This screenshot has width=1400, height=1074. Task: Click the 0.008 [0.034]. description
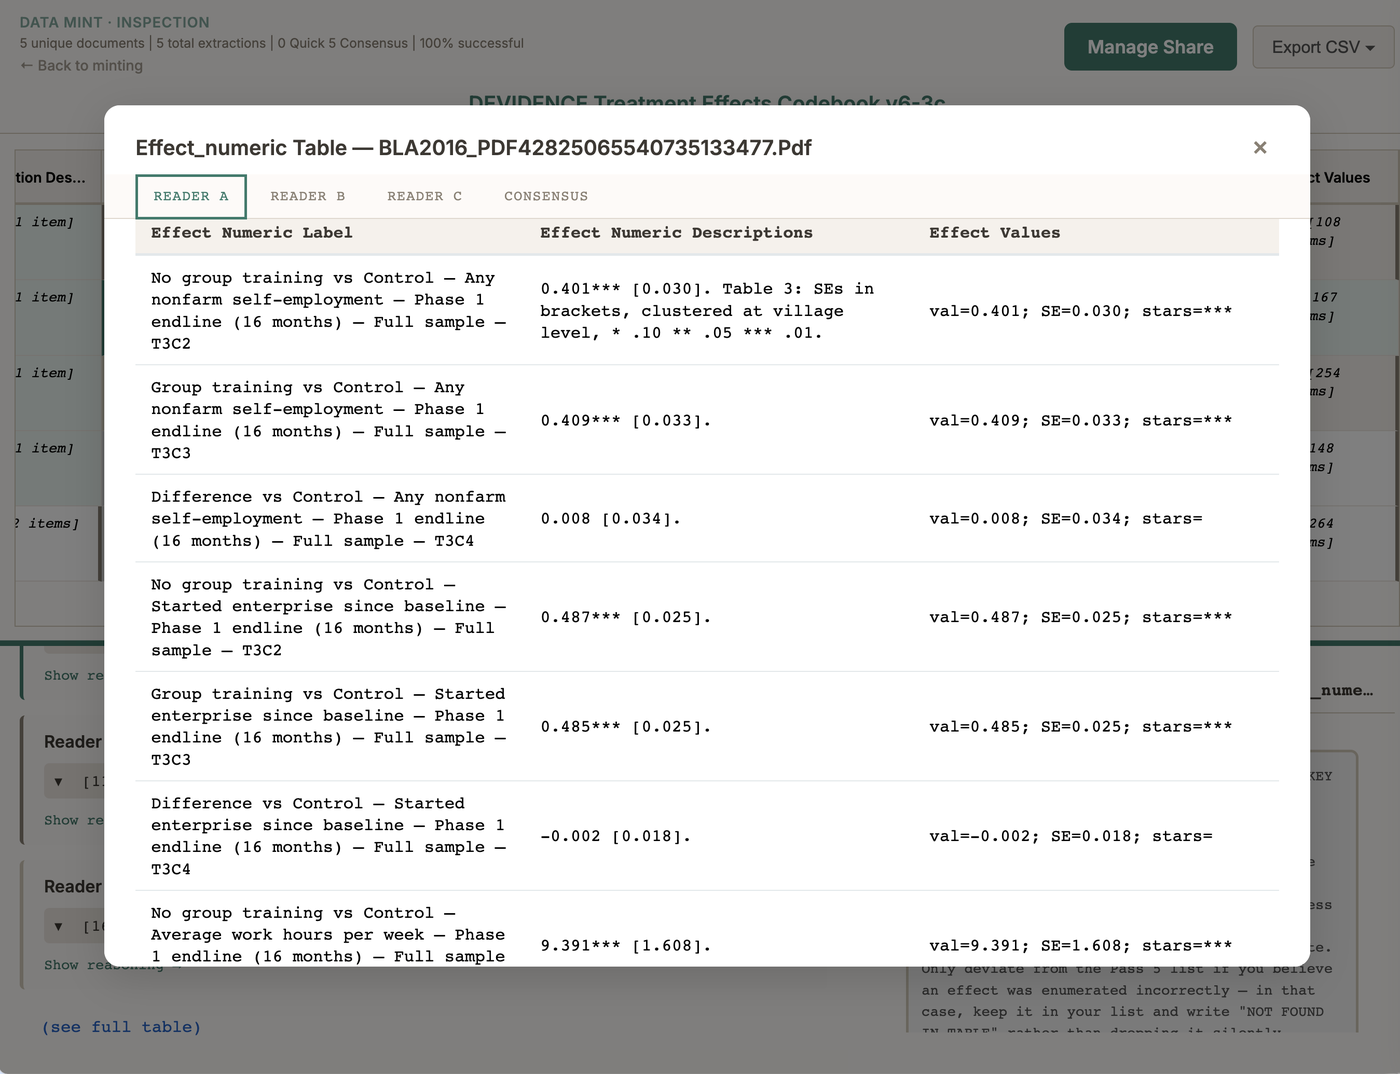pos(610,519)
